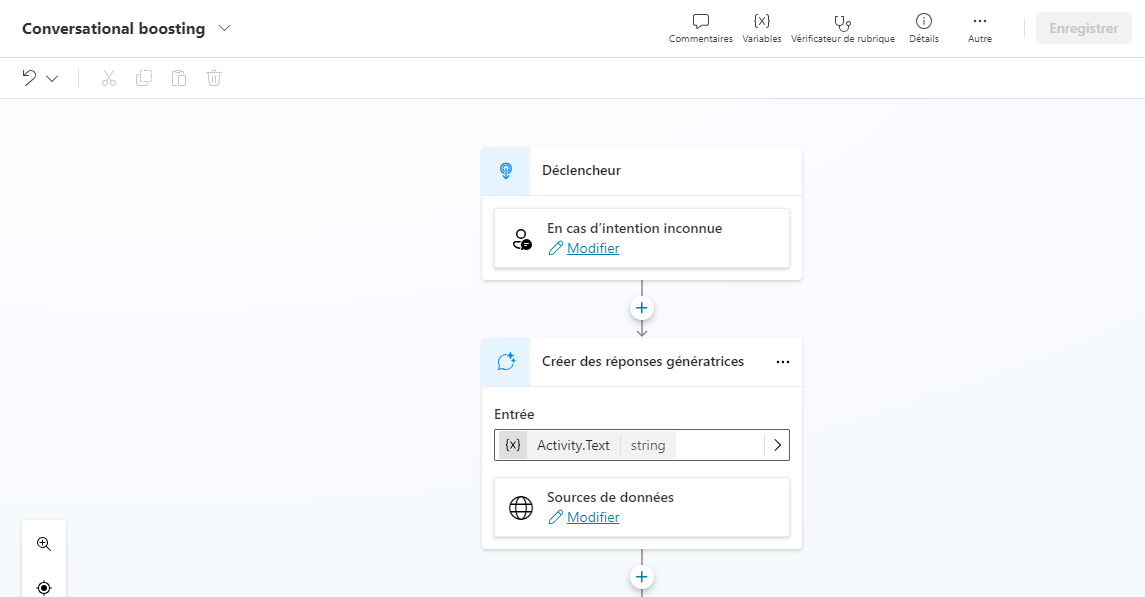Expand the Conversational boosting title dropdown
Image resolution: width=1145 pixels, height=597 pixels.
point(225,28)
